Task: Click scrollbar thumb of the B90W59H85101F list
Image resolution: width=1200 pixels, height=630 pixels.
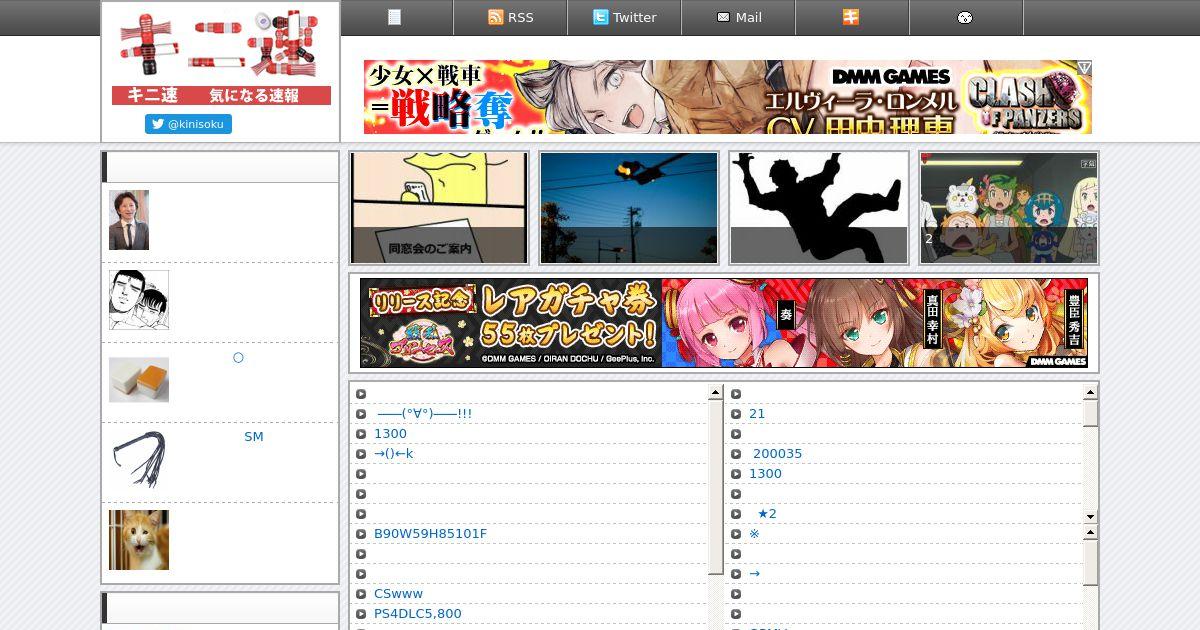Action: pos(715,487)
